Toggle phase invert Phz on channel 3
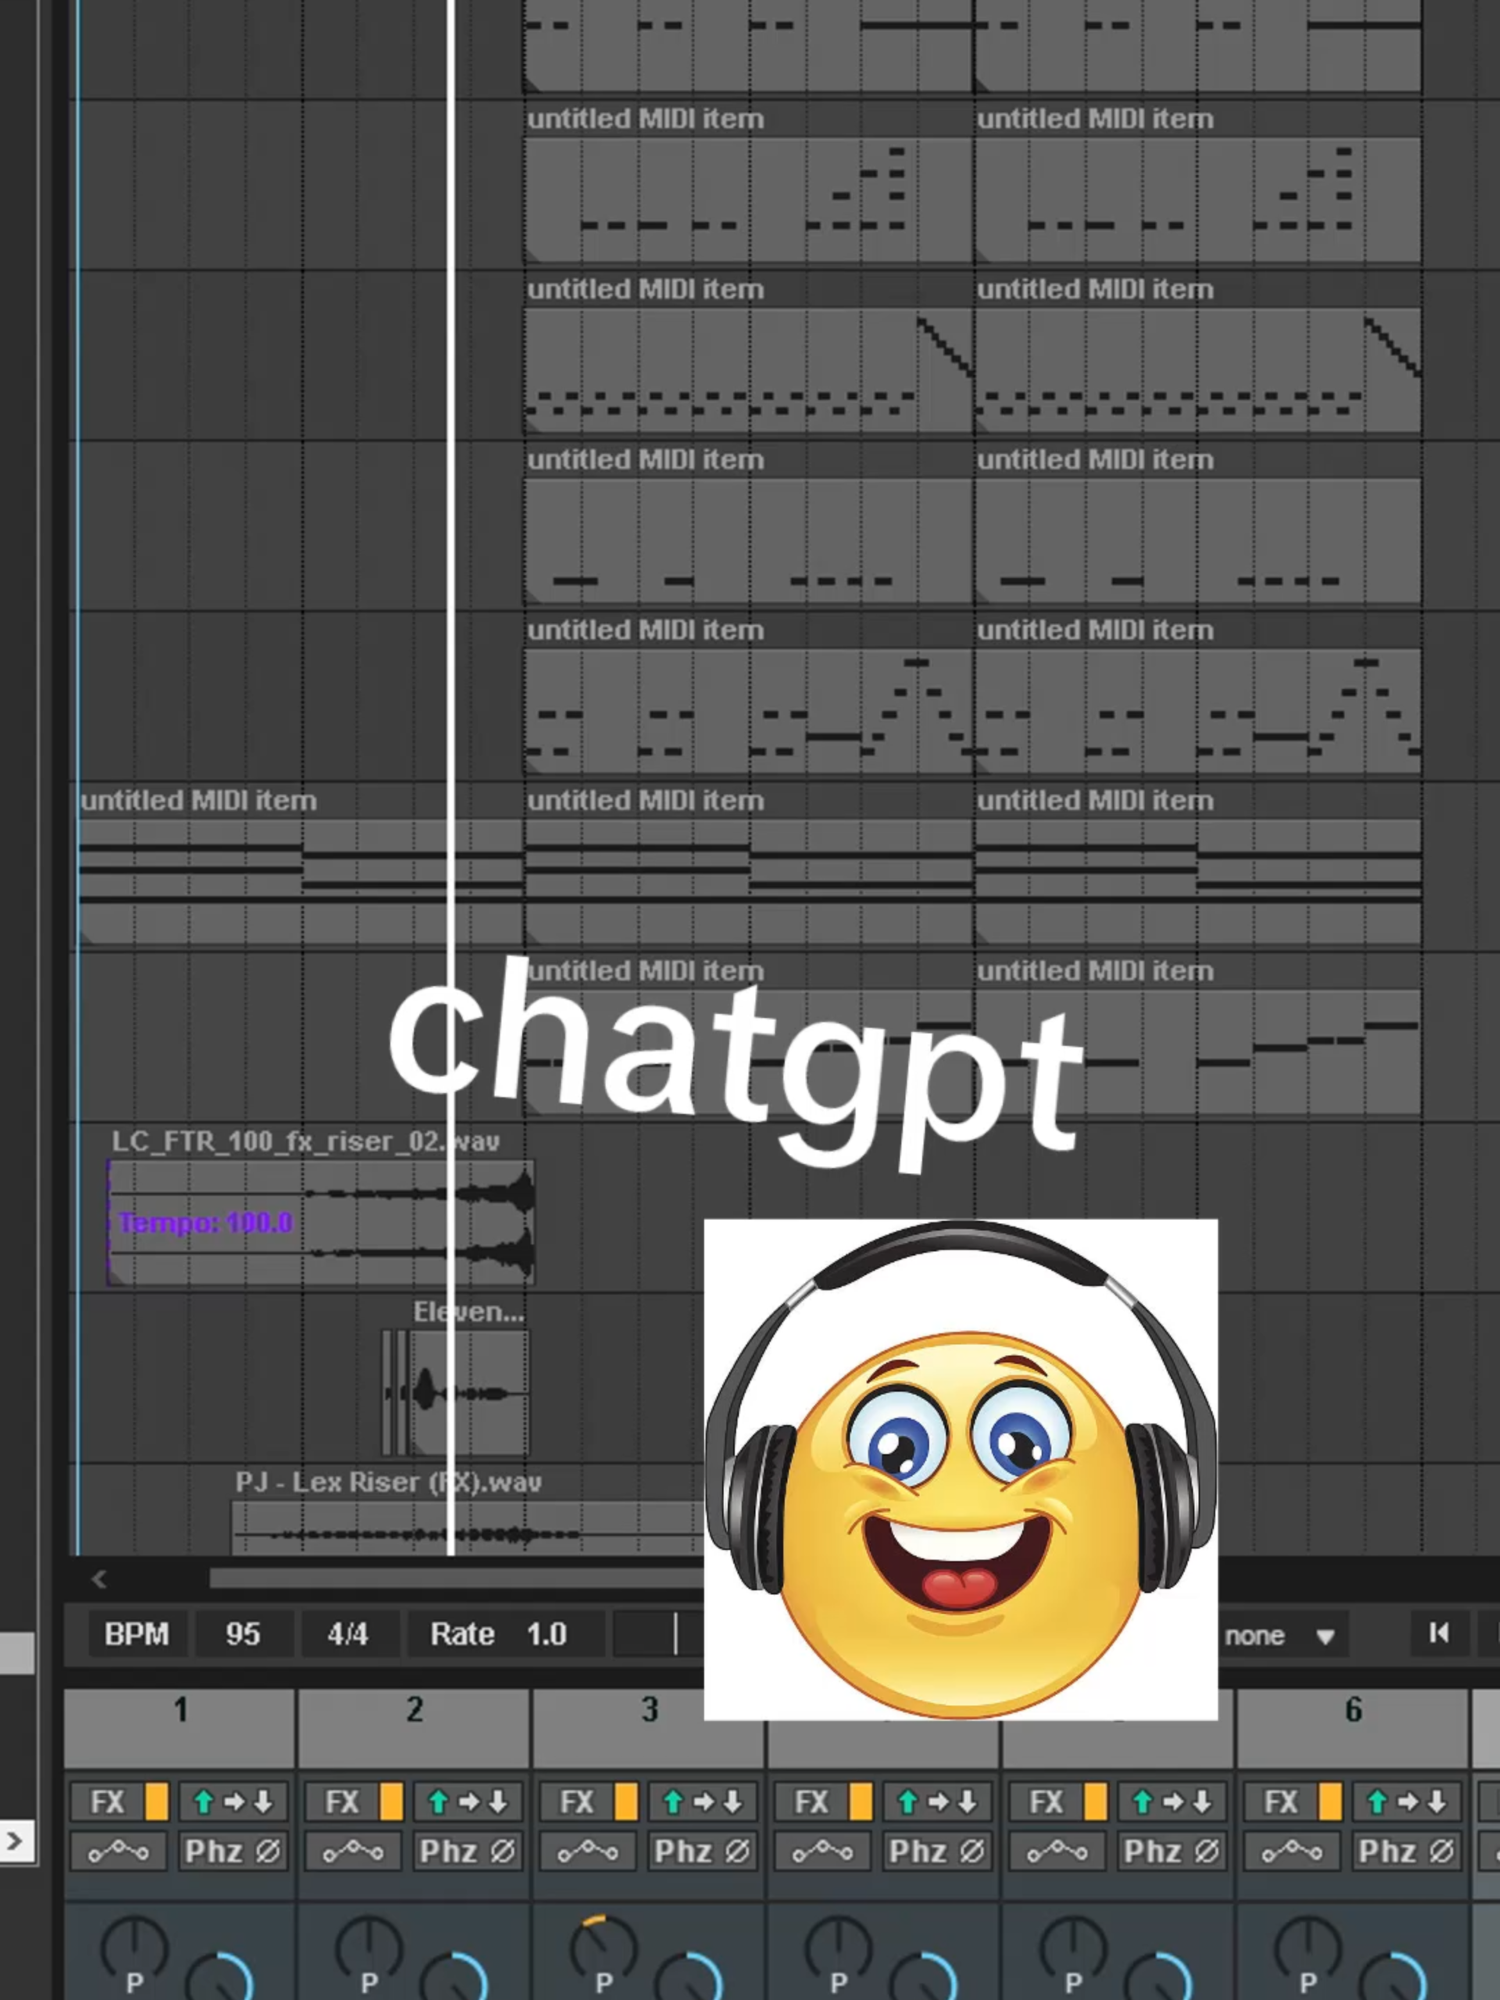Screen dimensions: 1500x2000 tap(703, 1852)
